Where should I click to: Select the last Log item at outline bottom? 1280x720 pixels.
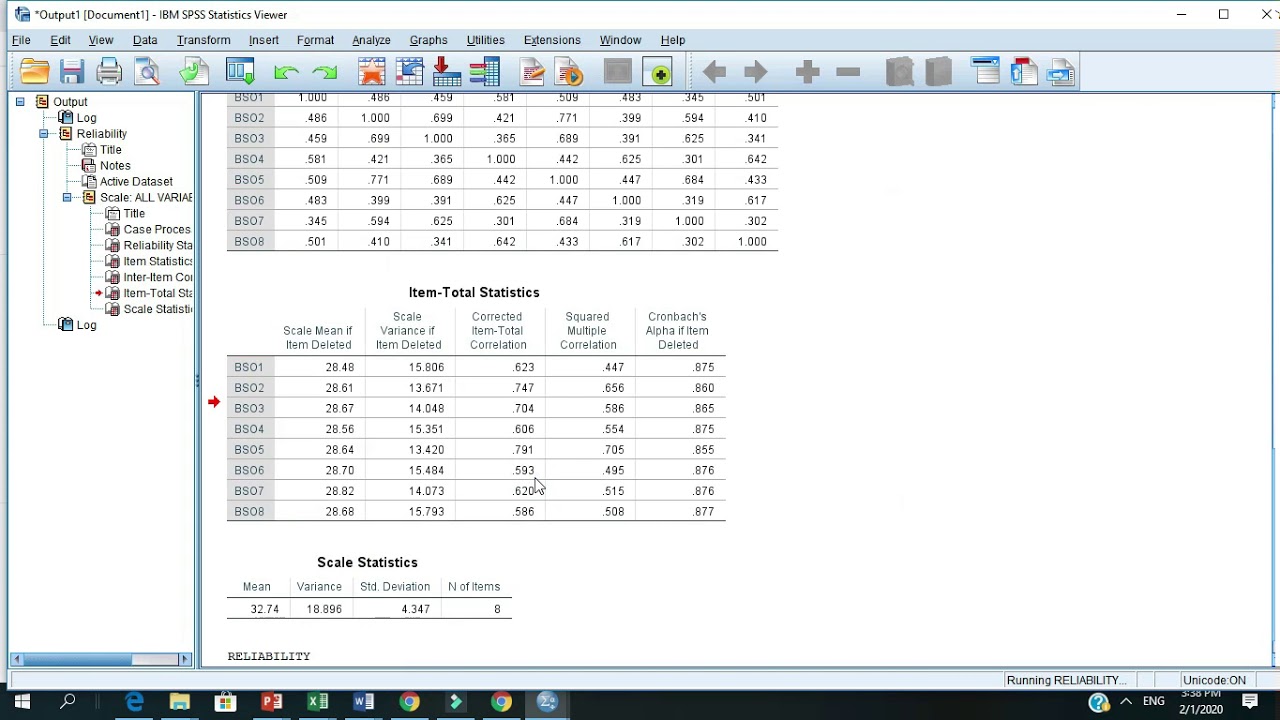click(86, 326)
